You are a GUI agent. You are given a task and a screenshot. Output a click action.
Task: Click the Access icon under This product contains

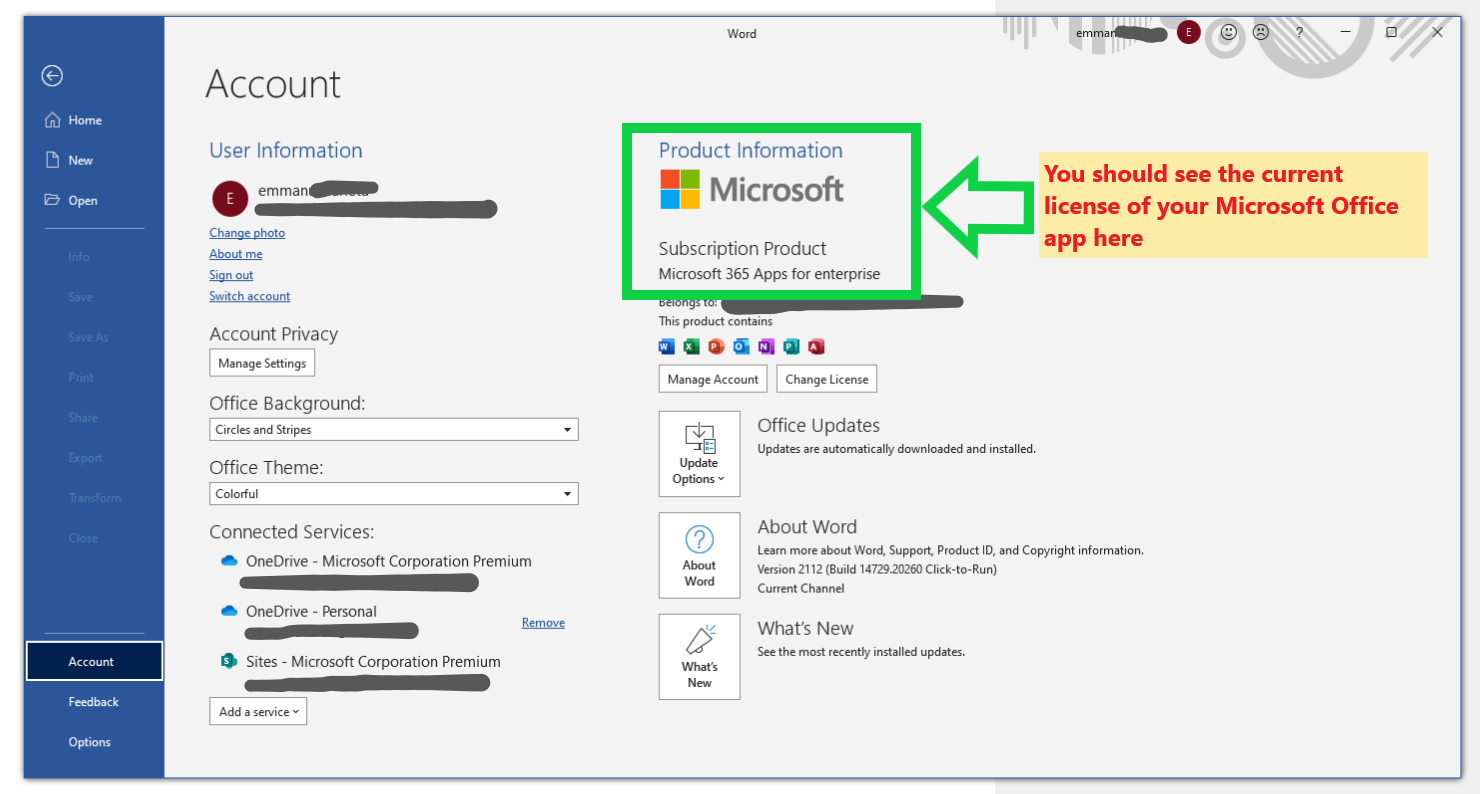[x=816, y=347]
